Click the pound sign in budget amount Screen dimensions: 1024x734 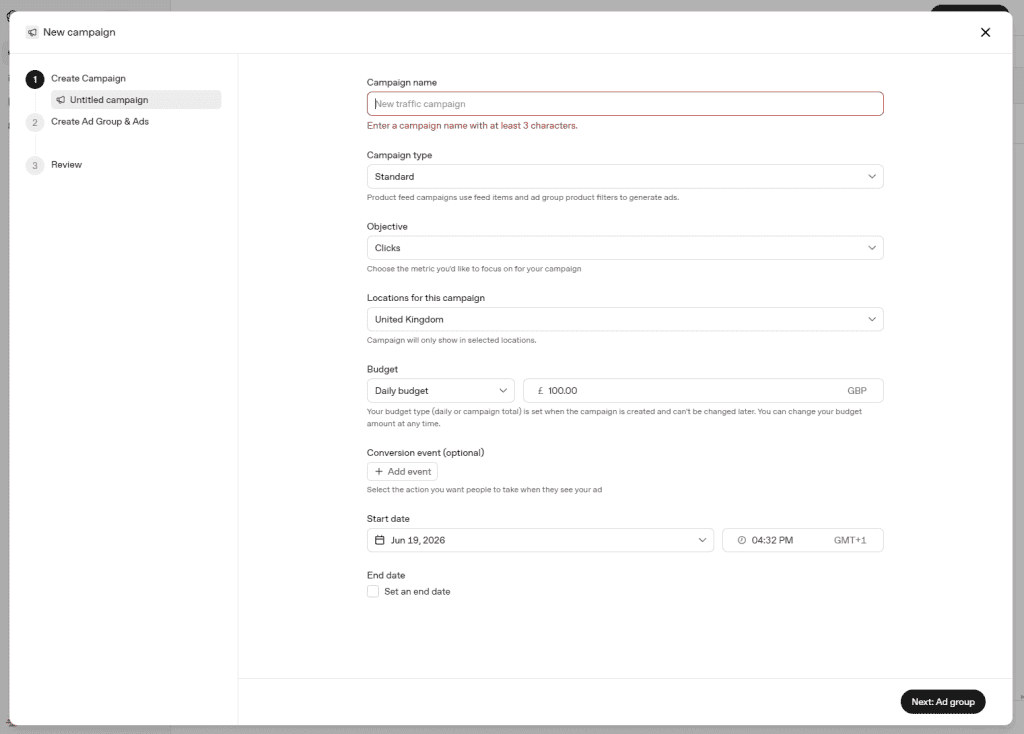(x=540, y=391)
